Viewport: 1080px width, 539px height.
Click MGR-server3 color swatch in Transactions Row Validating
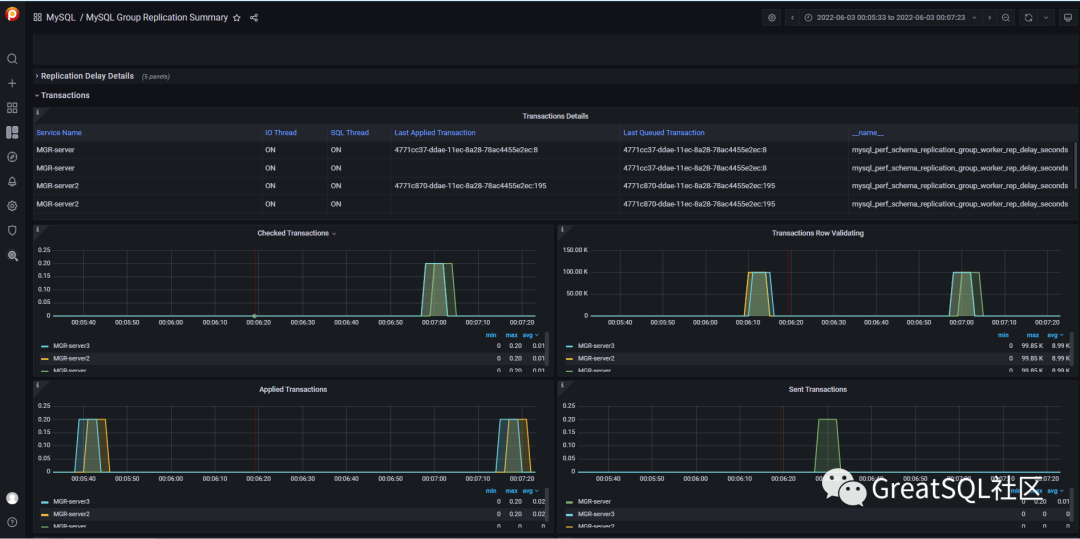pos(568,346)
